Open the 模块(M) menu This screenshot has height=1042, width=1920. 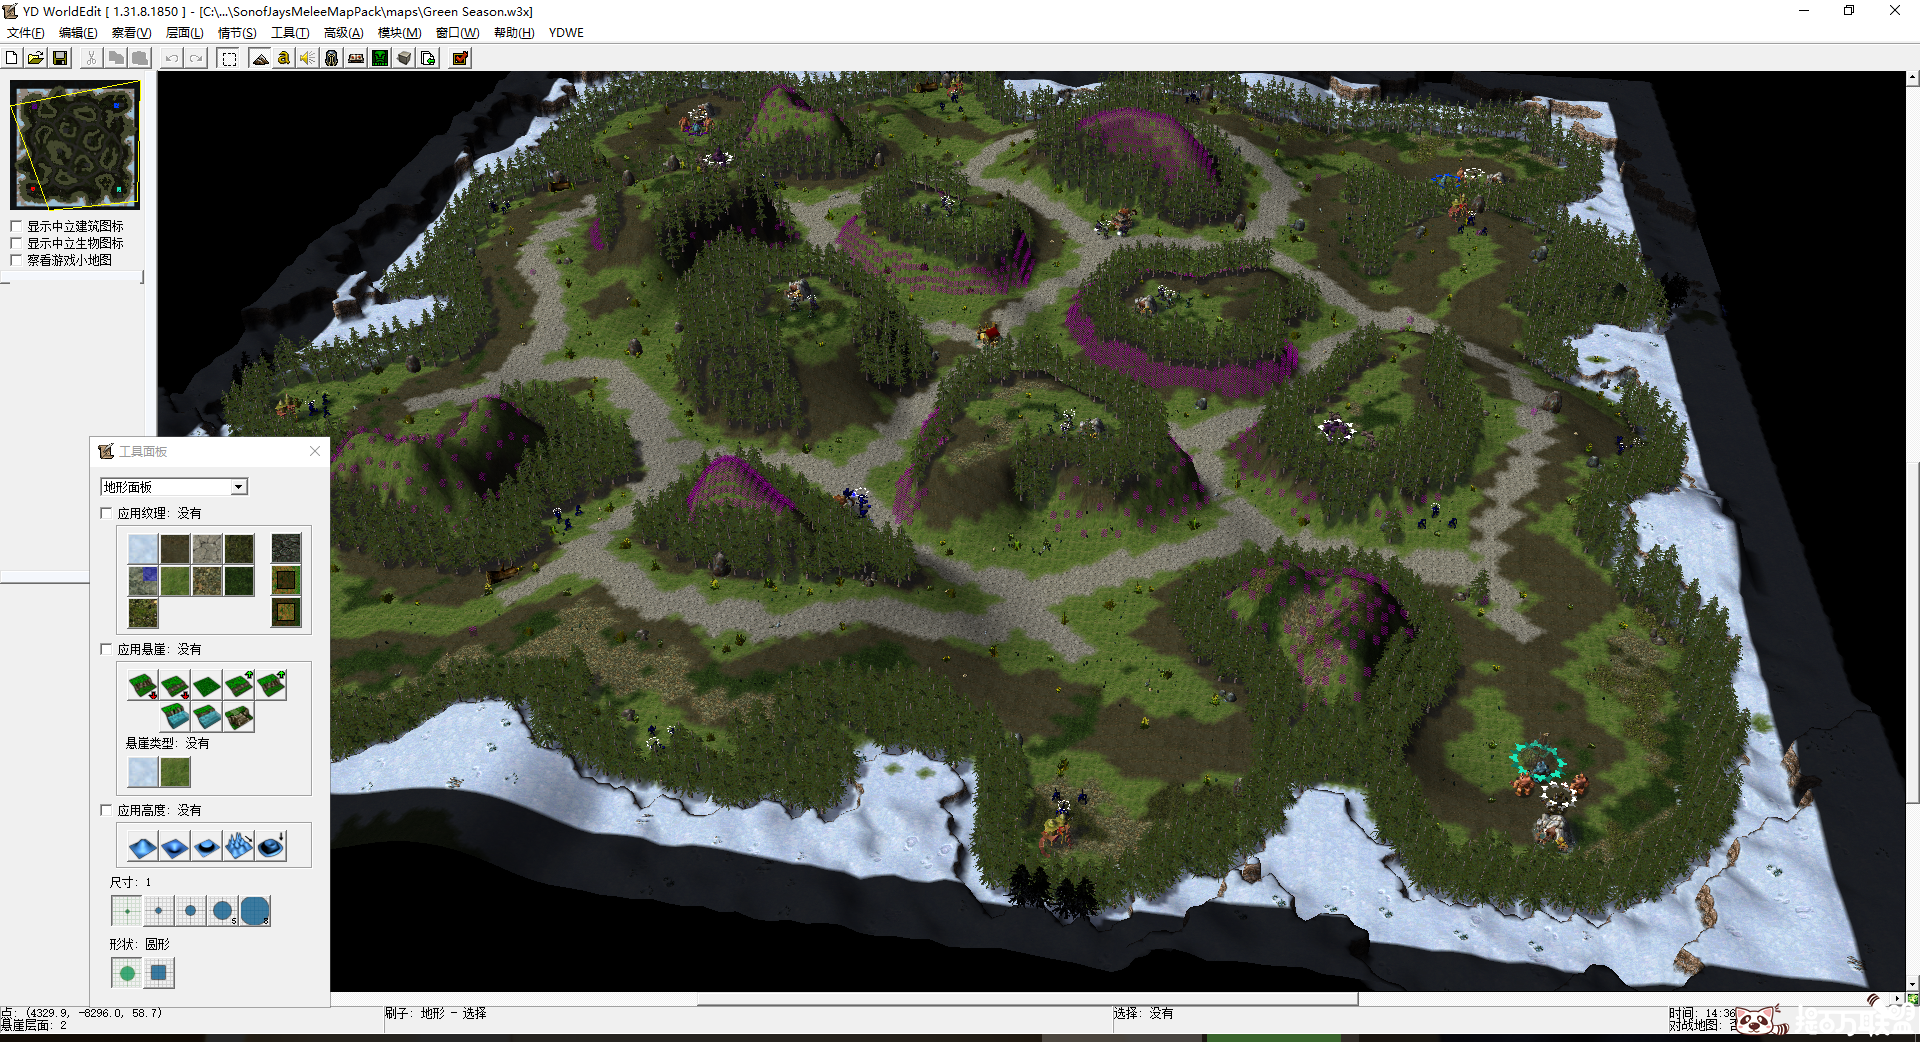pos(399,33)
